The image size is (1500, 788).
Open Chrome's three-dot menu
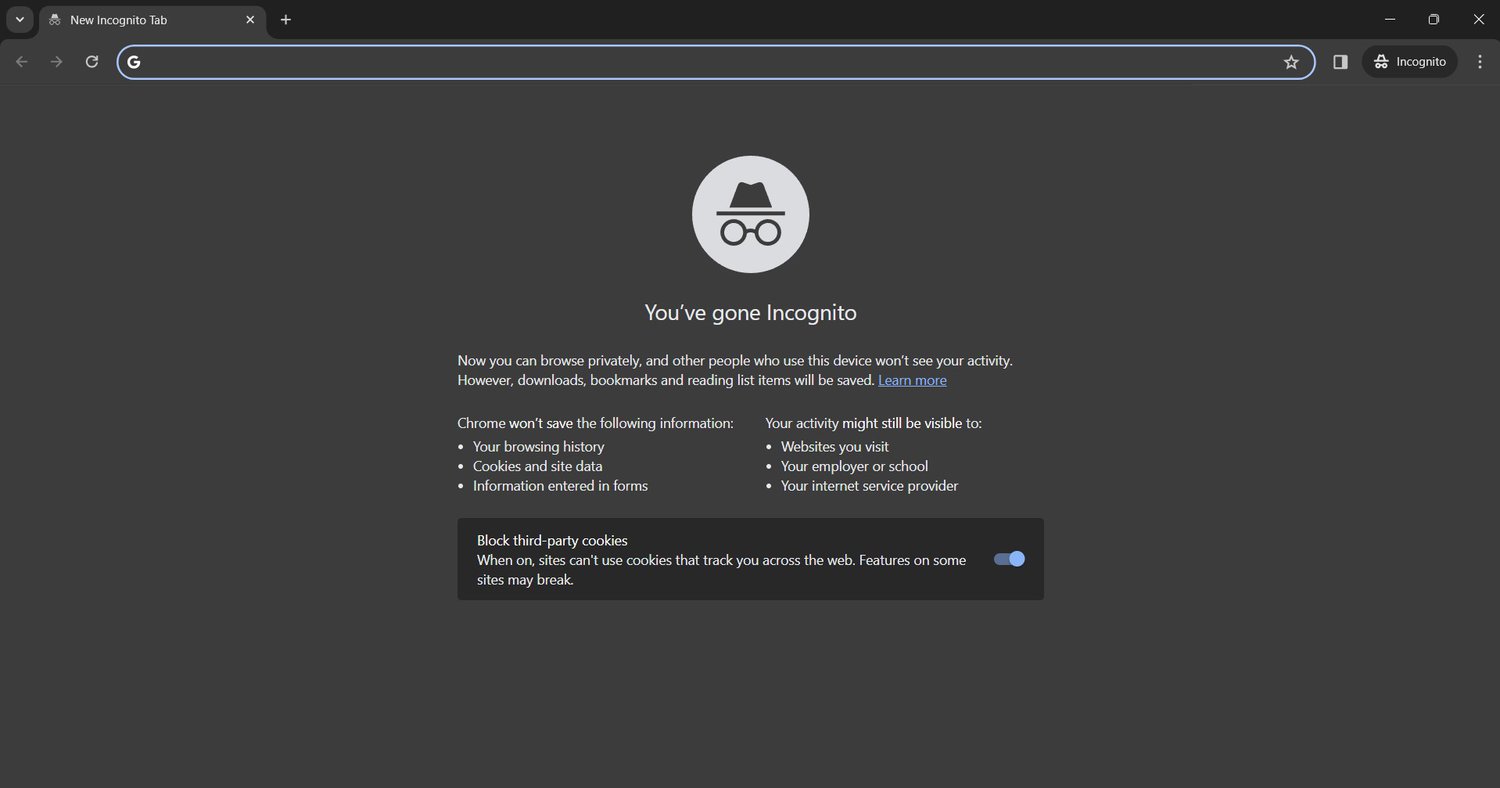click(1481, 61)
